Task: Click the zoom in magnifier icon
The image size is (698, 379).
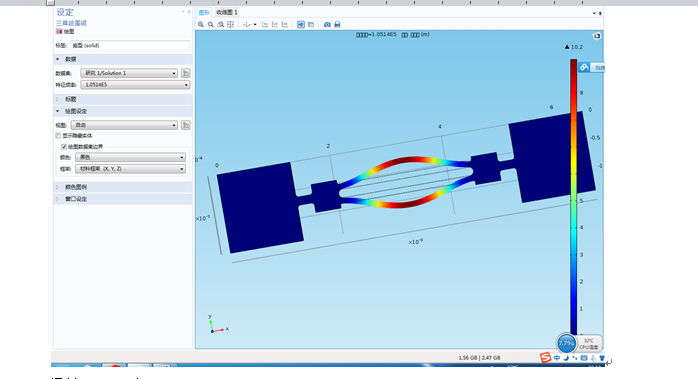Action: 201,24
